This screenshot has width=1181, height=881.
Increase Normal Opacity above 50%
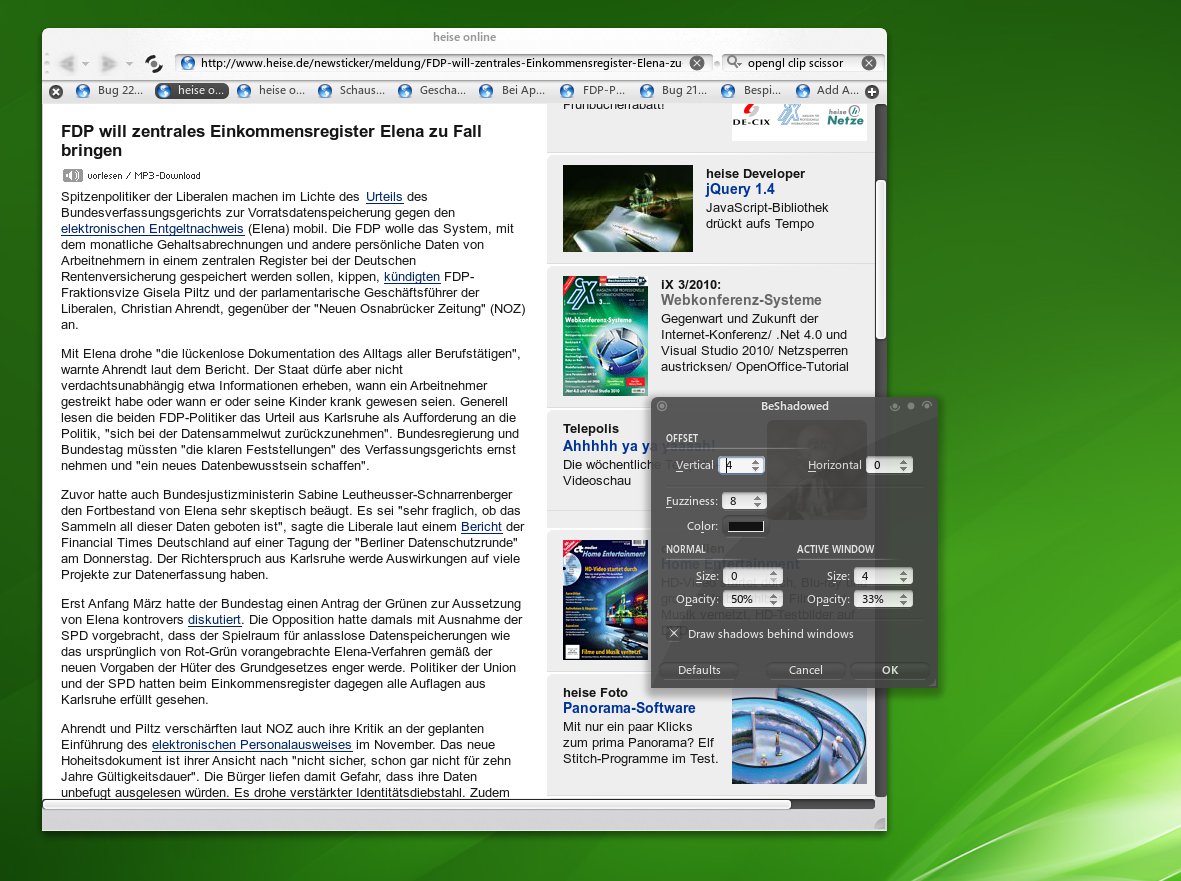(774, 596)
